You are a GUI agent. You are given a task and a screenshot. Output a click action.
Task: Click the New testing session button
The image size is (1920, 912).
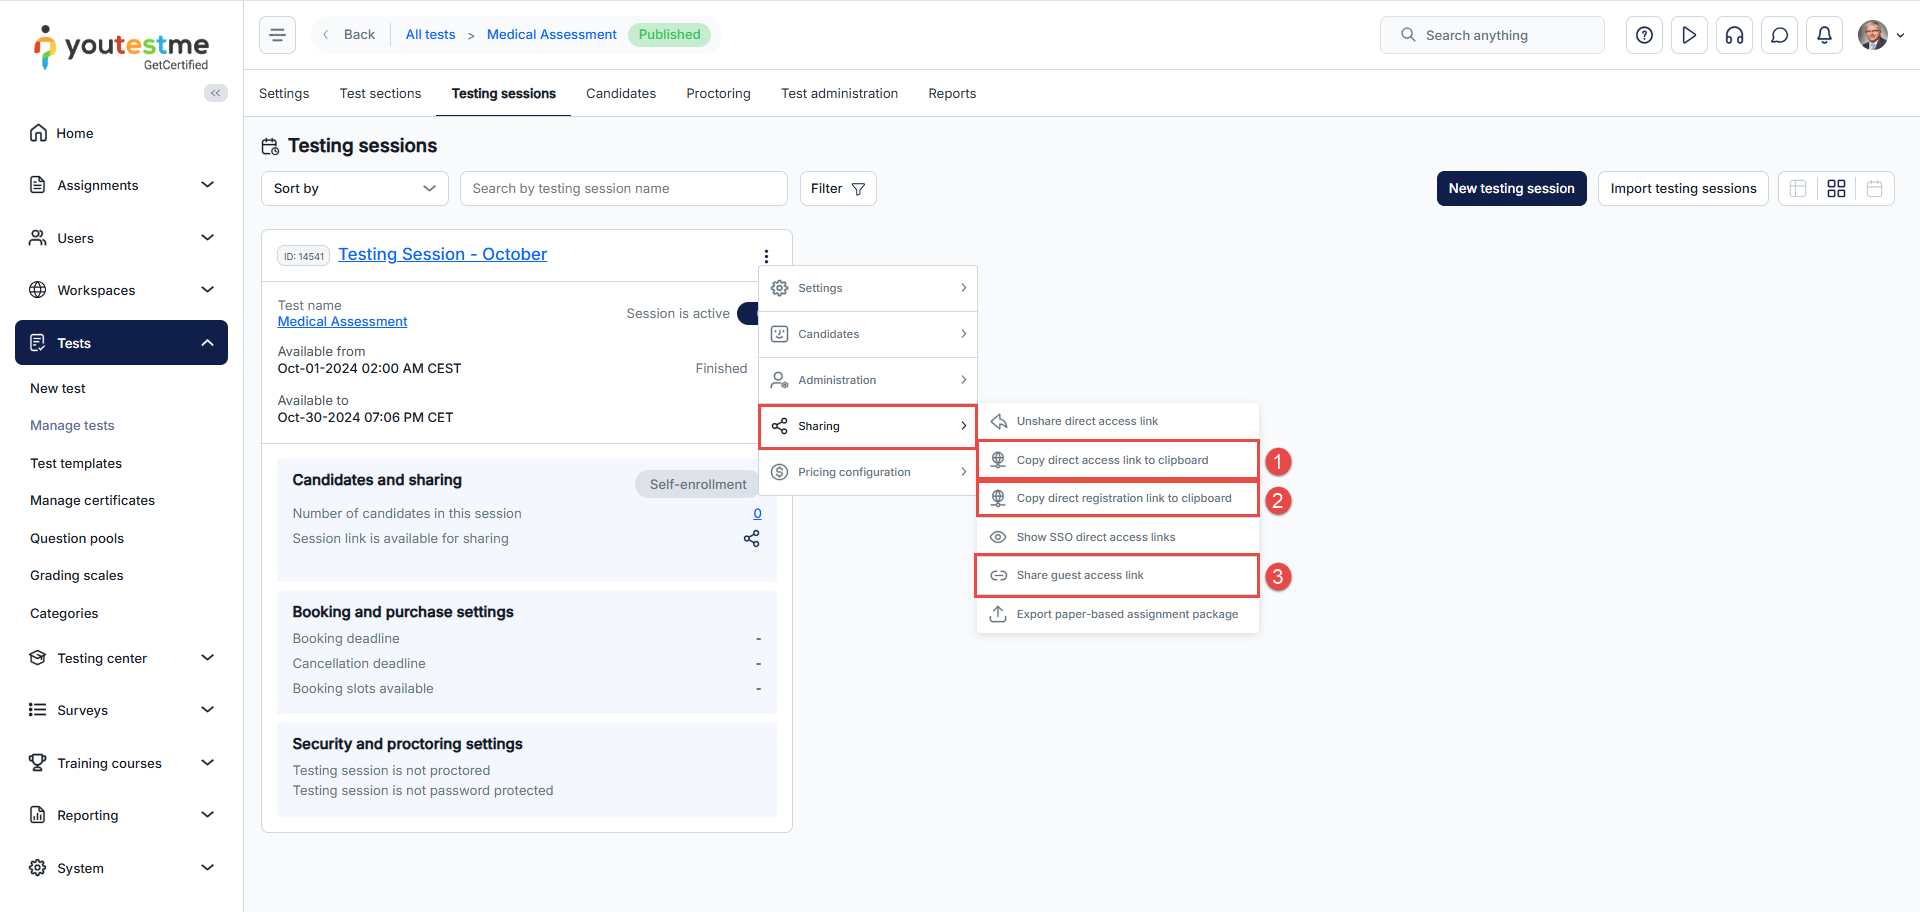[x=1510, y=189]
